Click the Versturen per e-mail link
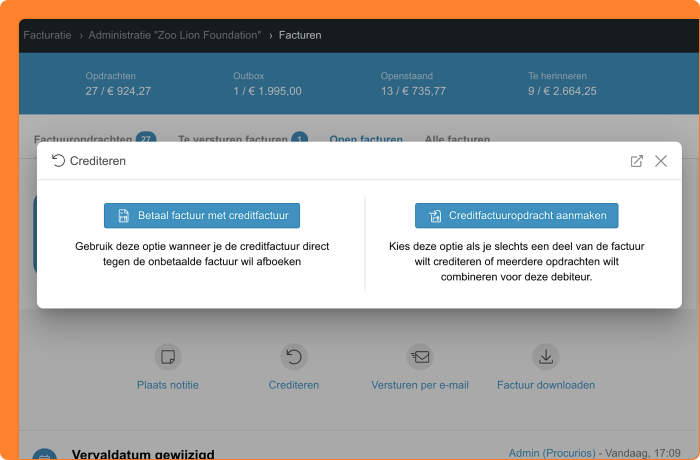 click(x=420, y=385)
